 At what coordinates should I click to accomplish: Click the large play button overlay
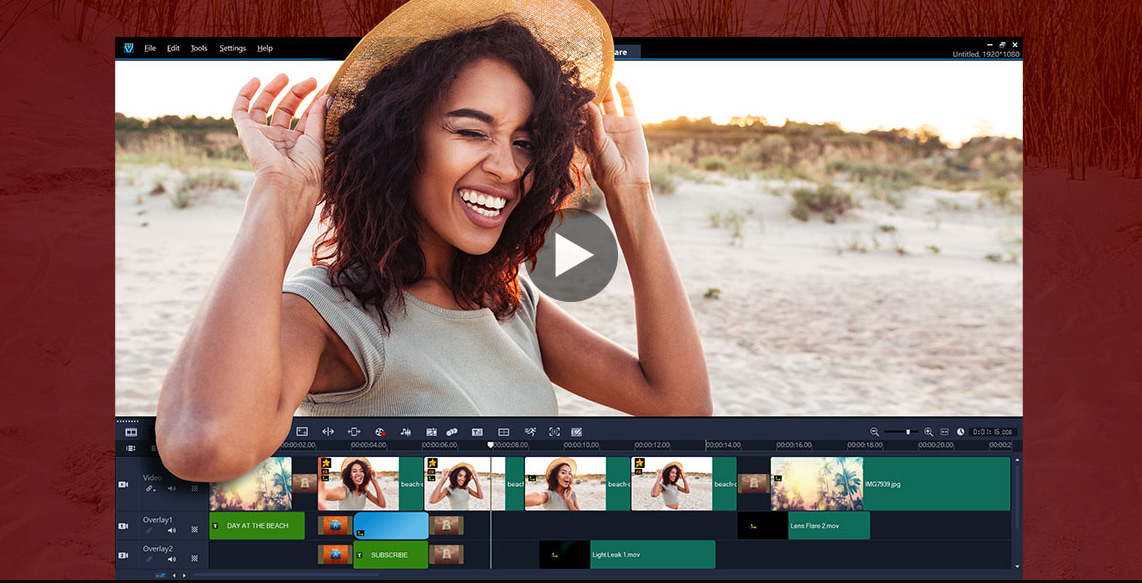tap(571, 255)
